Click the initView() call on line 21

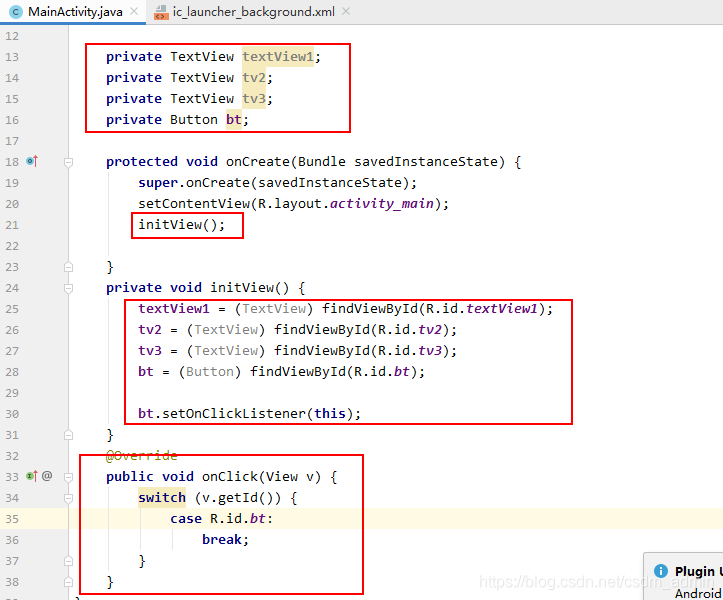coord(182,225)
